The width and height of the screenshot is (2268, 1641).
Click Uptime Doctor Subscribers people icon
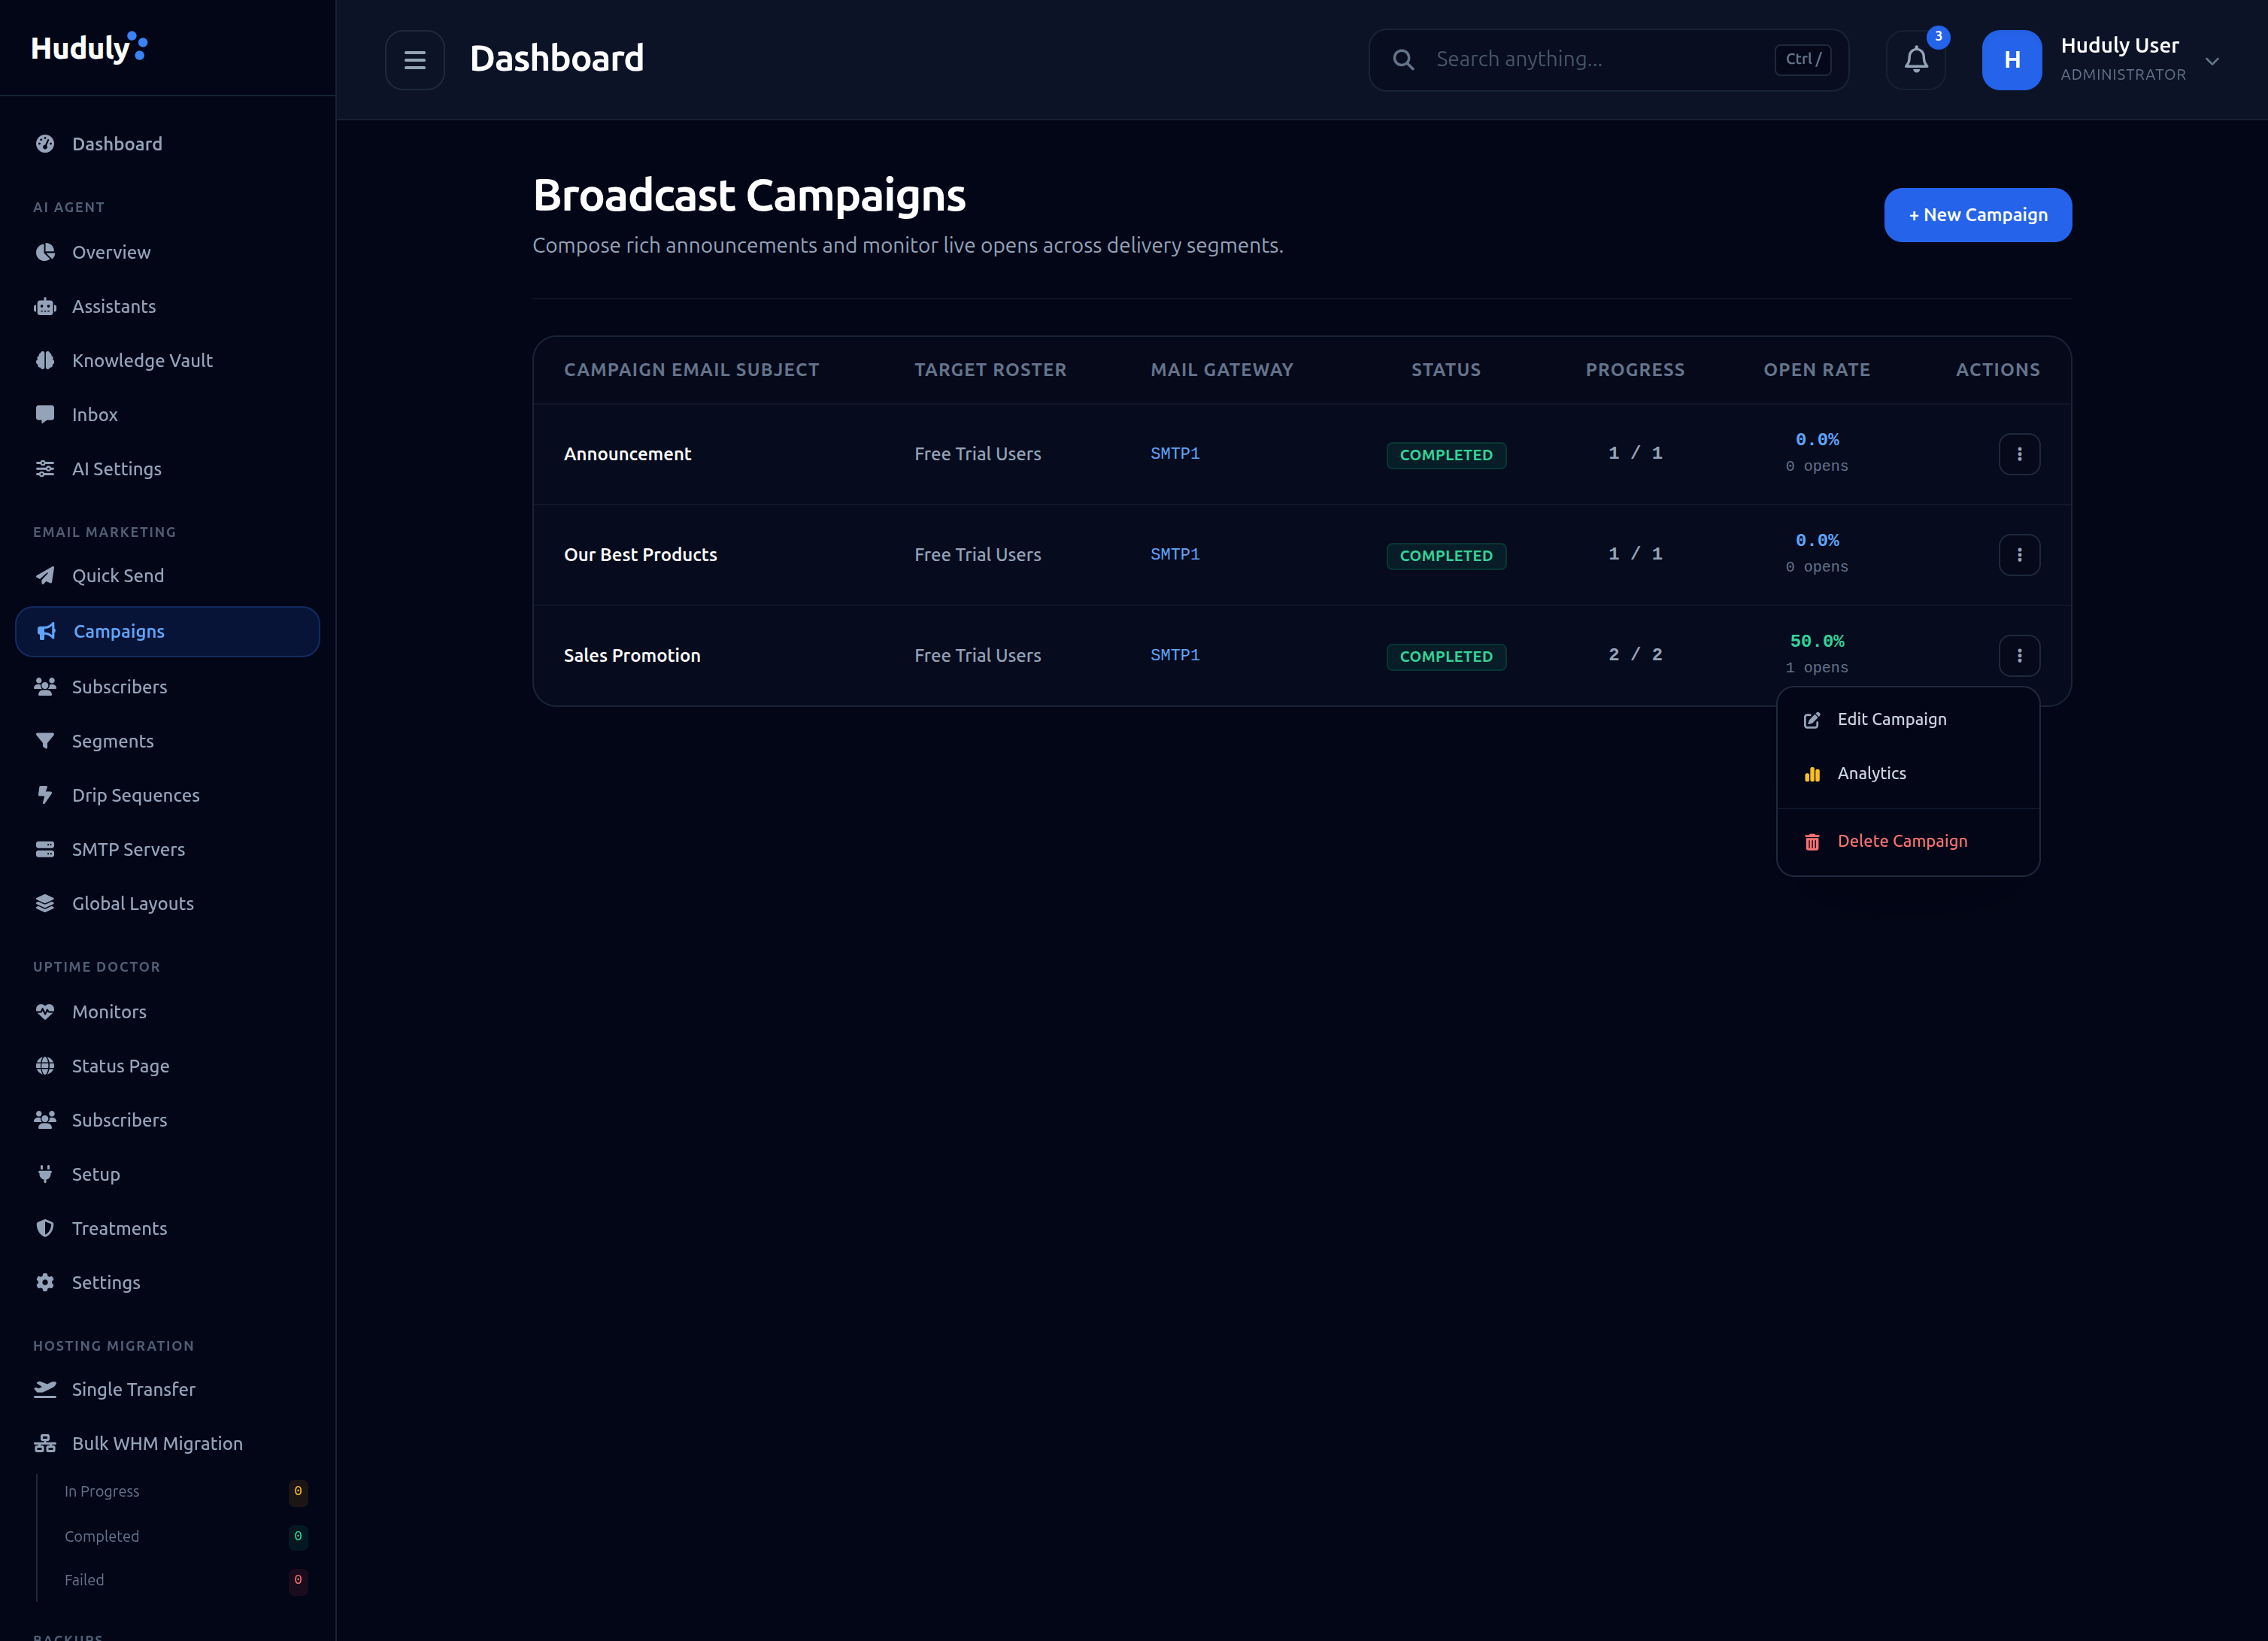[45, 1120]
